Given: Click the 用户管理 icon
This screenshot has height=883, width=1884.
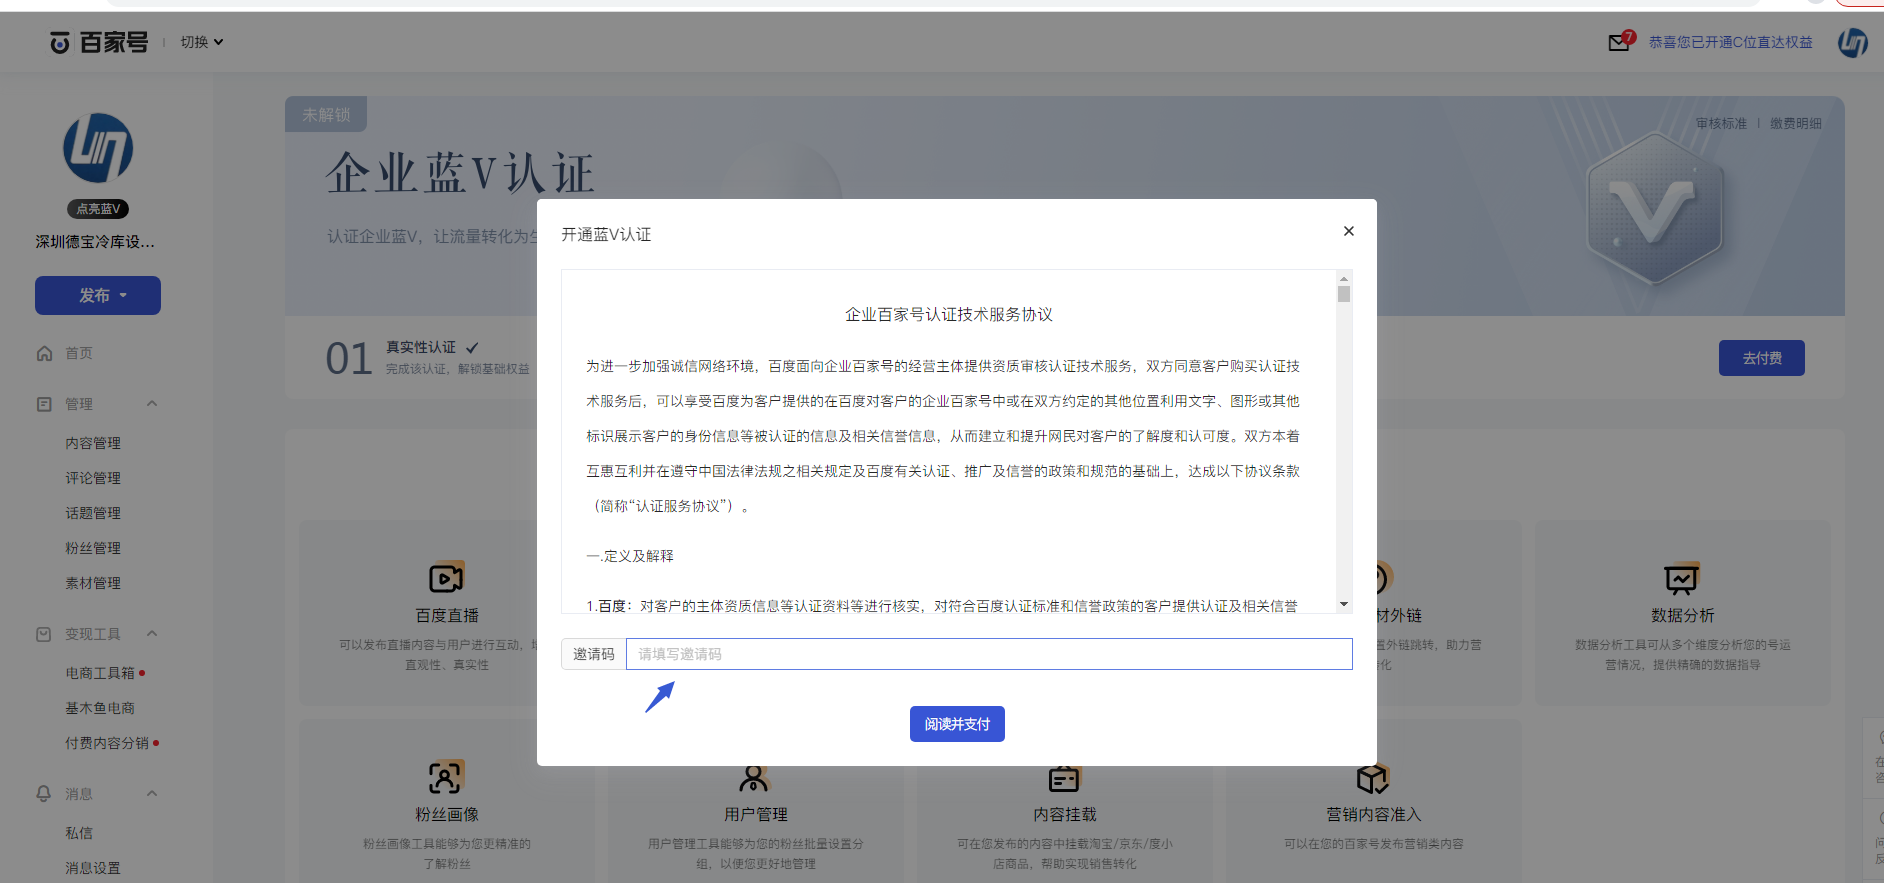Looking at the screenshot, I should [755, 777].
